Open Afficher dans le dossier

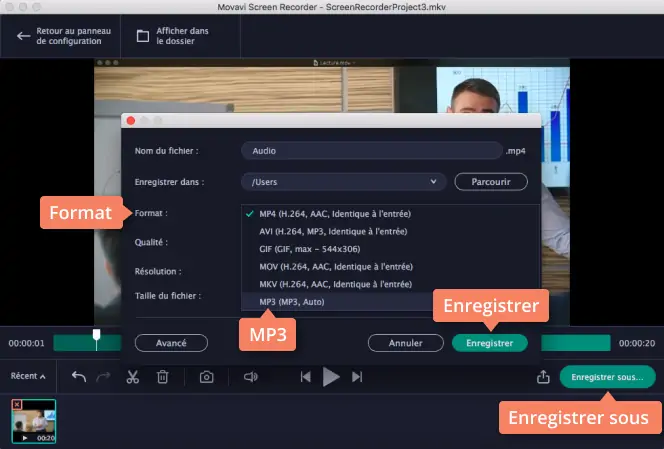(x=182, y=36)
